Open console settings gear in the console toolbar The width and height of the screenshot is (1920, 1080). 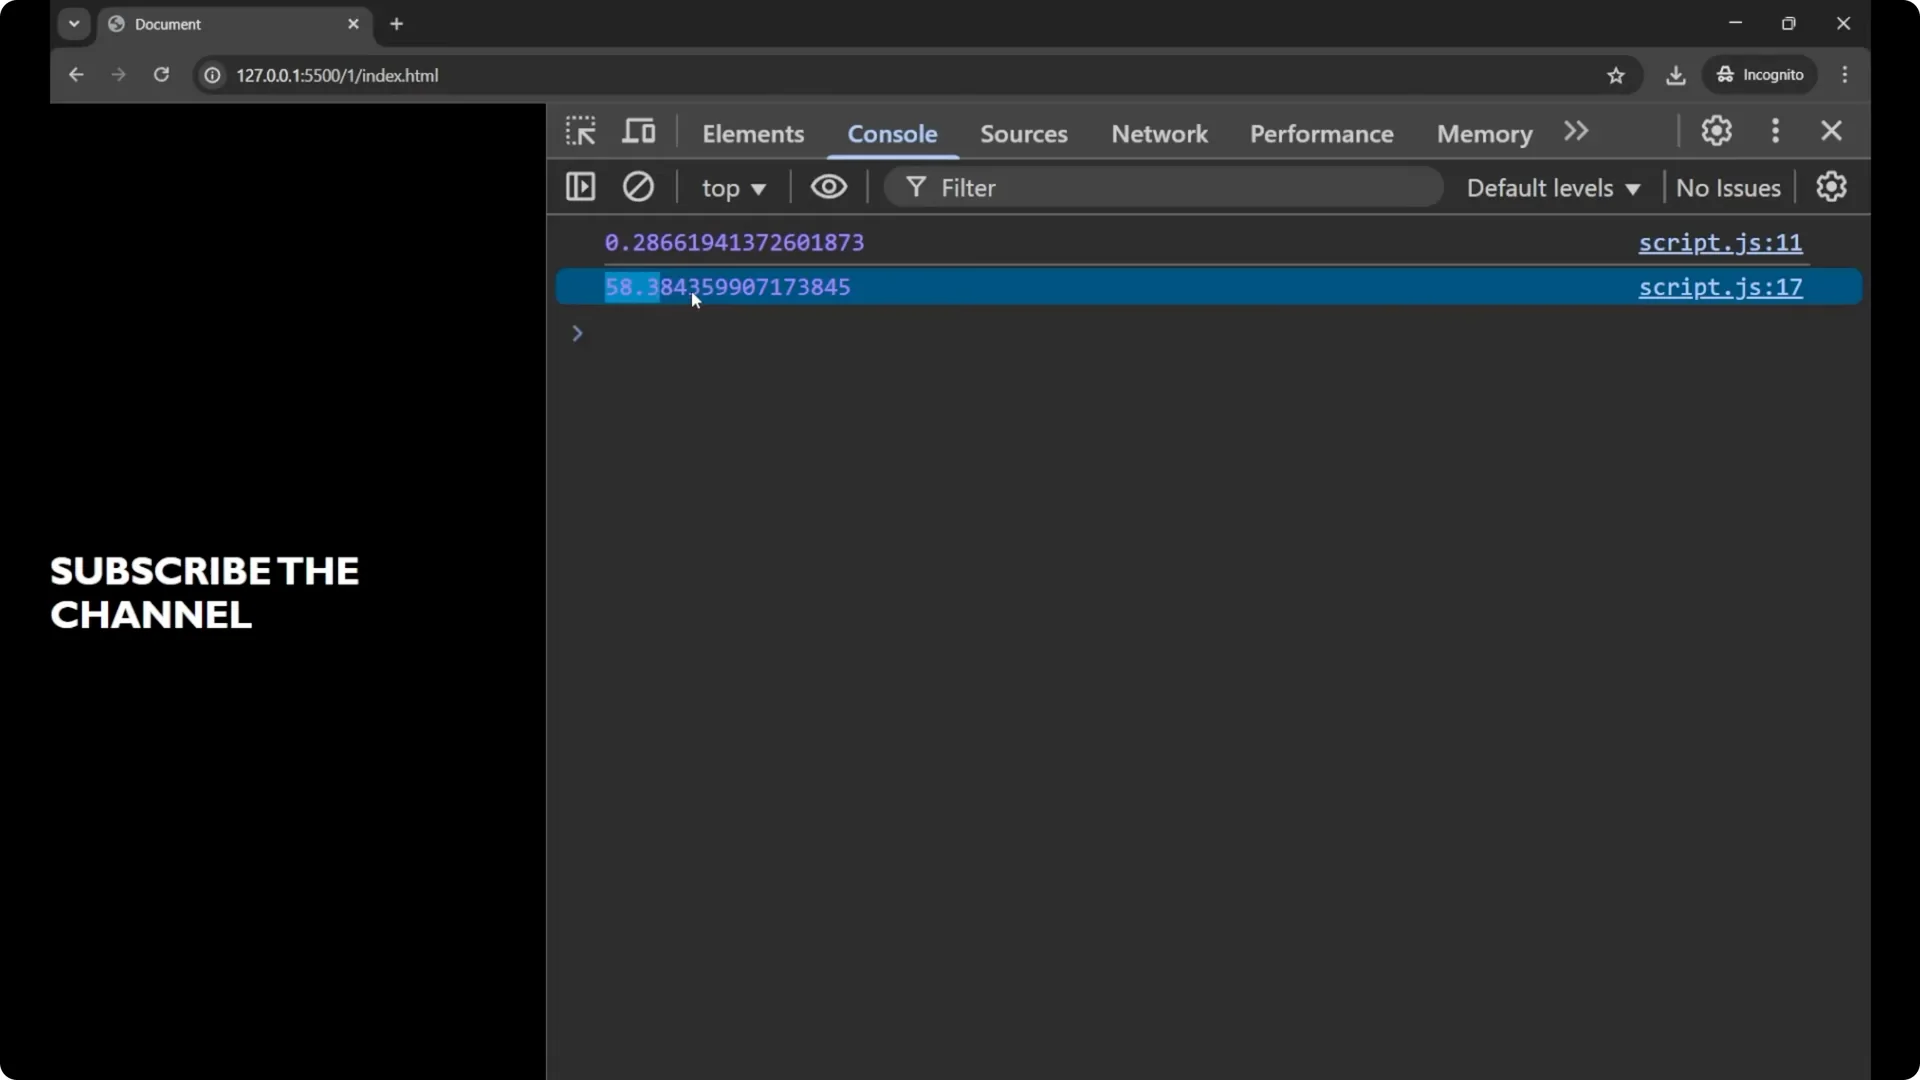pyautogui.click(x=1831, y=187)
